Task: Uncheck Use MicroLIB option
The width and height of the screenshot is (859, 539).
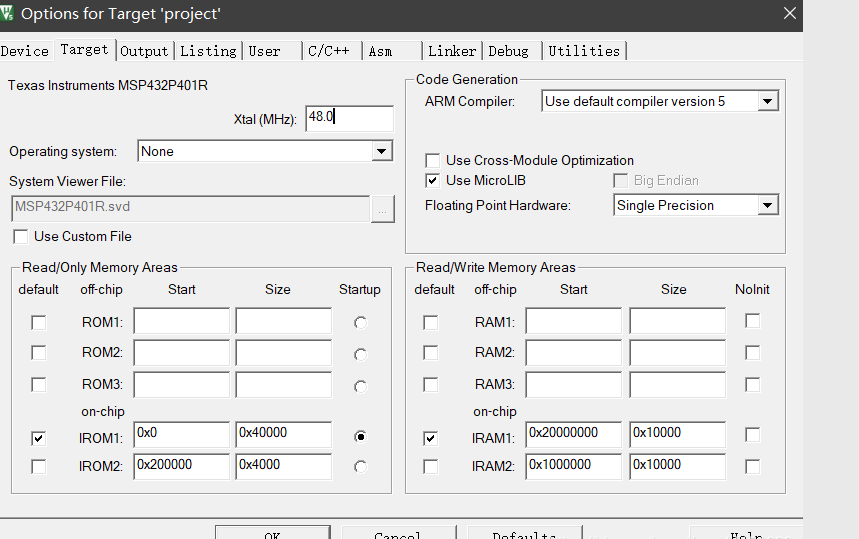Action: pos(433,180)
